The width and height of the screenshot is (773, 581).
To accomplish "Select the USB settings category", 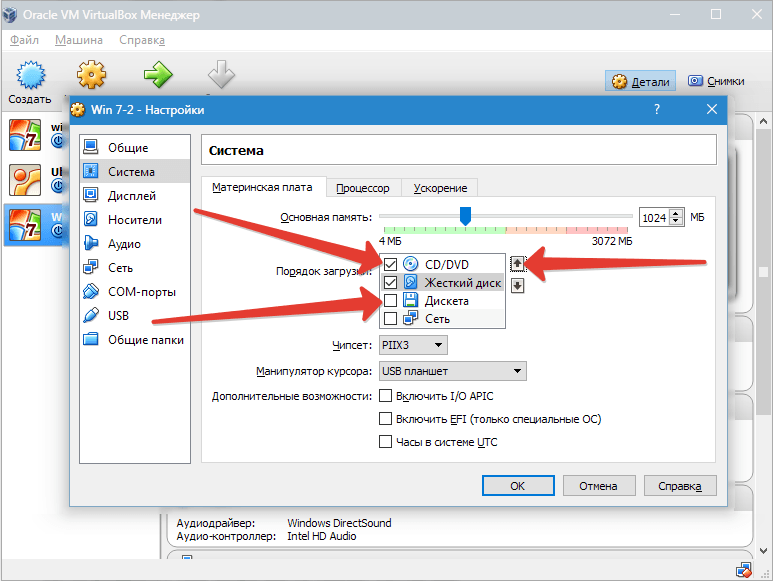I will [x=118, y=316].
